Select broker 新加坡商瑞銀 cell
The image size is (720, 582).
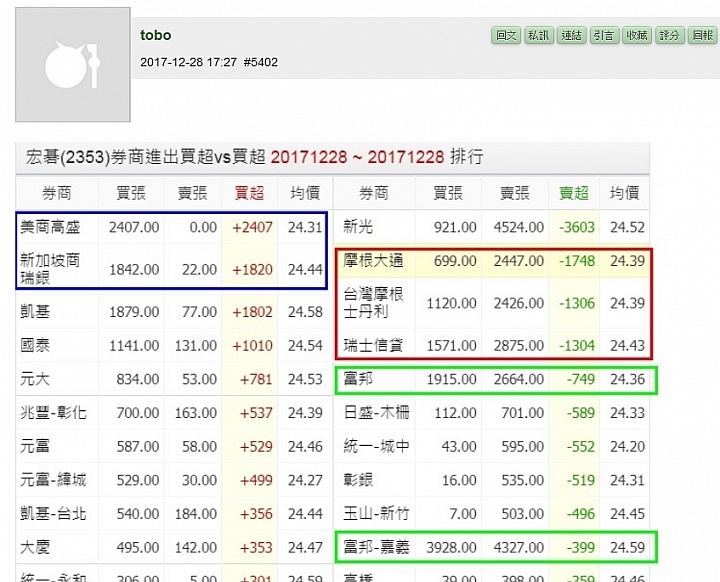click(x=50, y=269)
